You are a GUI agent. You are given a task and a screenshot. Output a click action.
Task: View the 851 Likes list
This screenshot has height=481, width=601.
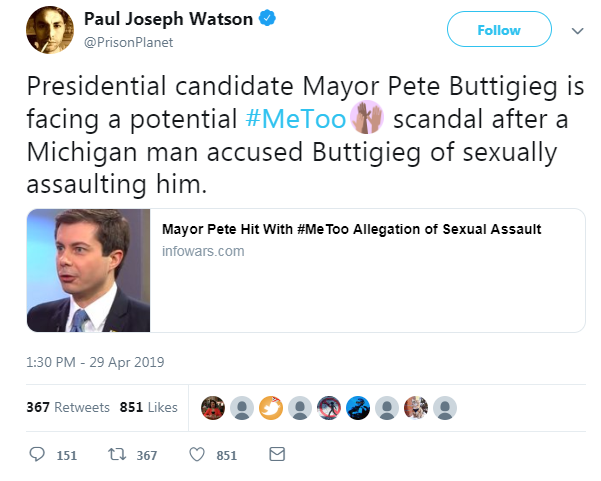tap(148, 407)
